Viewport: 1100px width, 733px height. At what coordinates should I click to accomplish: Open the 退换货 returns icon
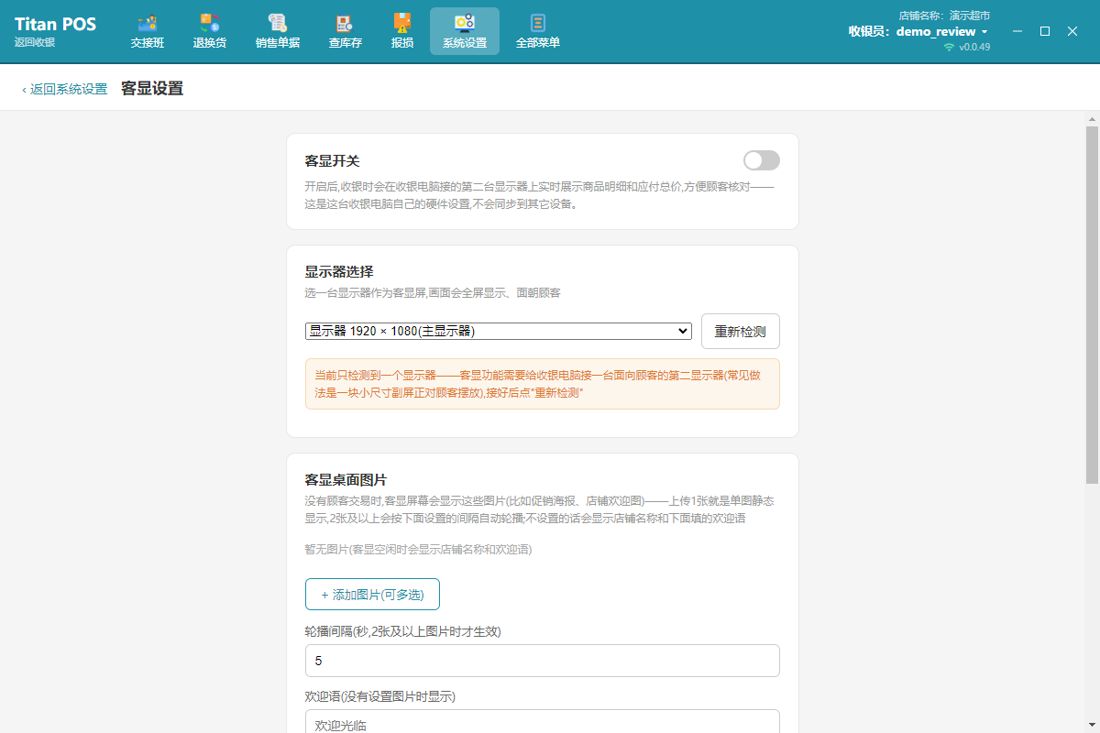209,32
